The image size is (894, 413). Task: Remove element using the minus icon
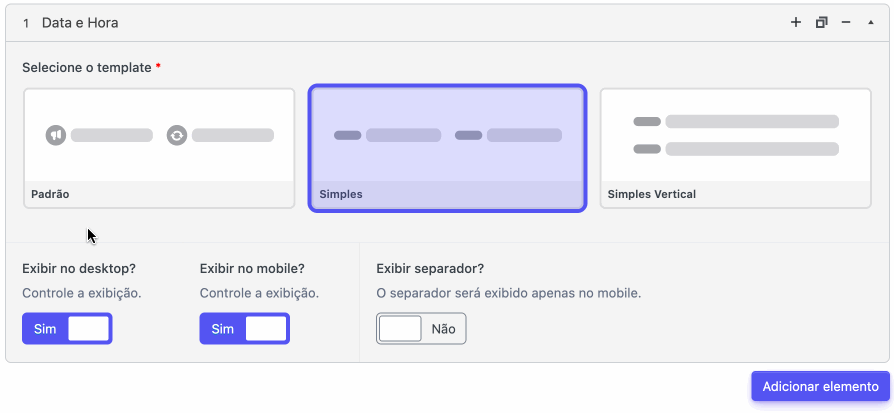click(846, 23)
